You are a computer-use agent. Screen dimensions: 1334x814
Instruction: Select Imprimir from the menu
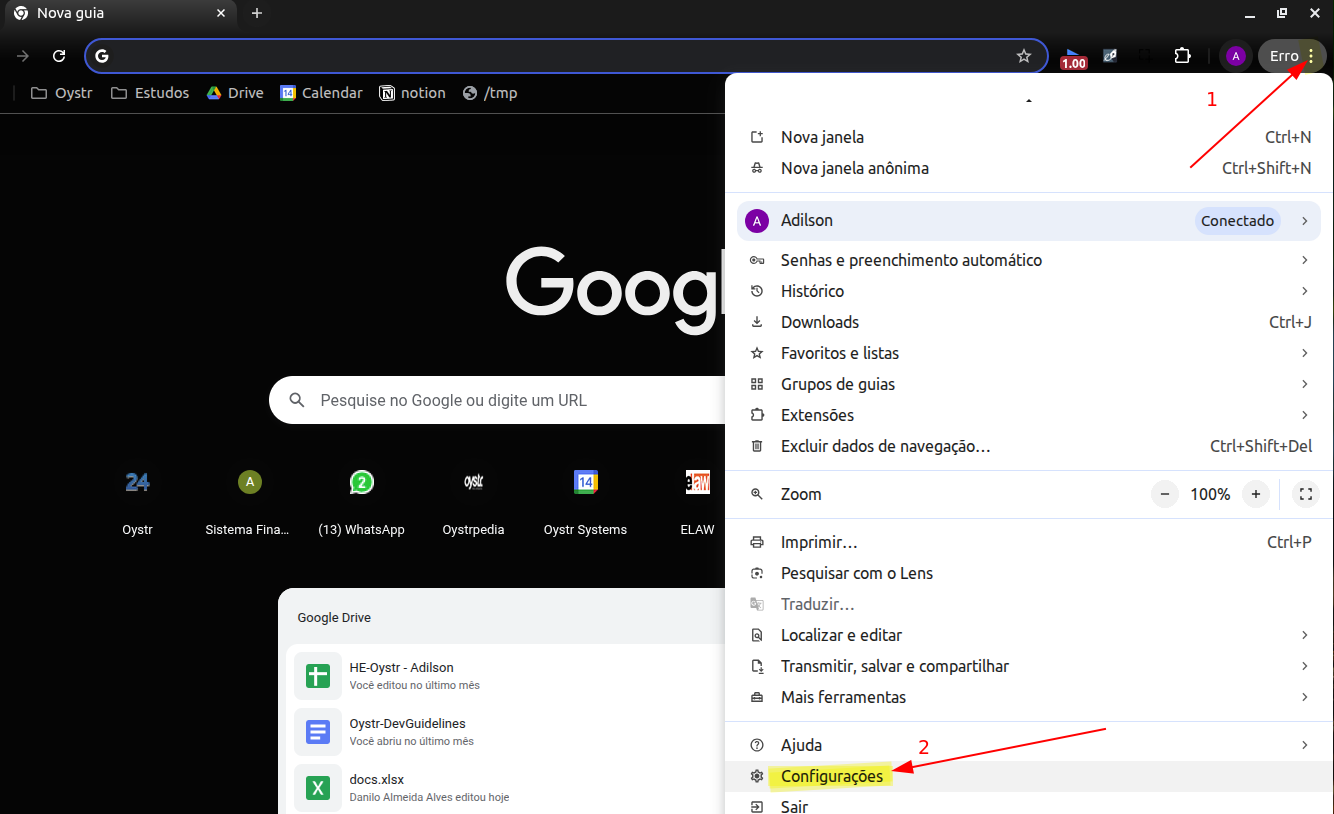1029,542
